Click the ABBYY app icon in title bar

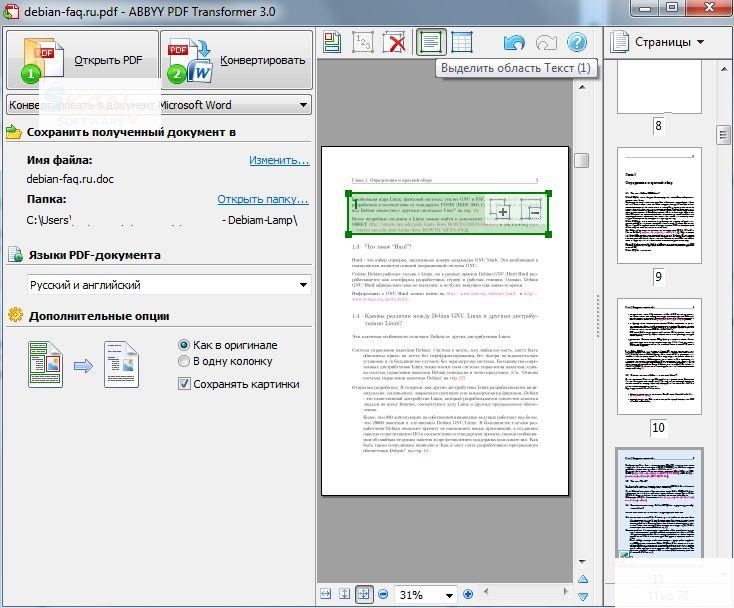11,11
